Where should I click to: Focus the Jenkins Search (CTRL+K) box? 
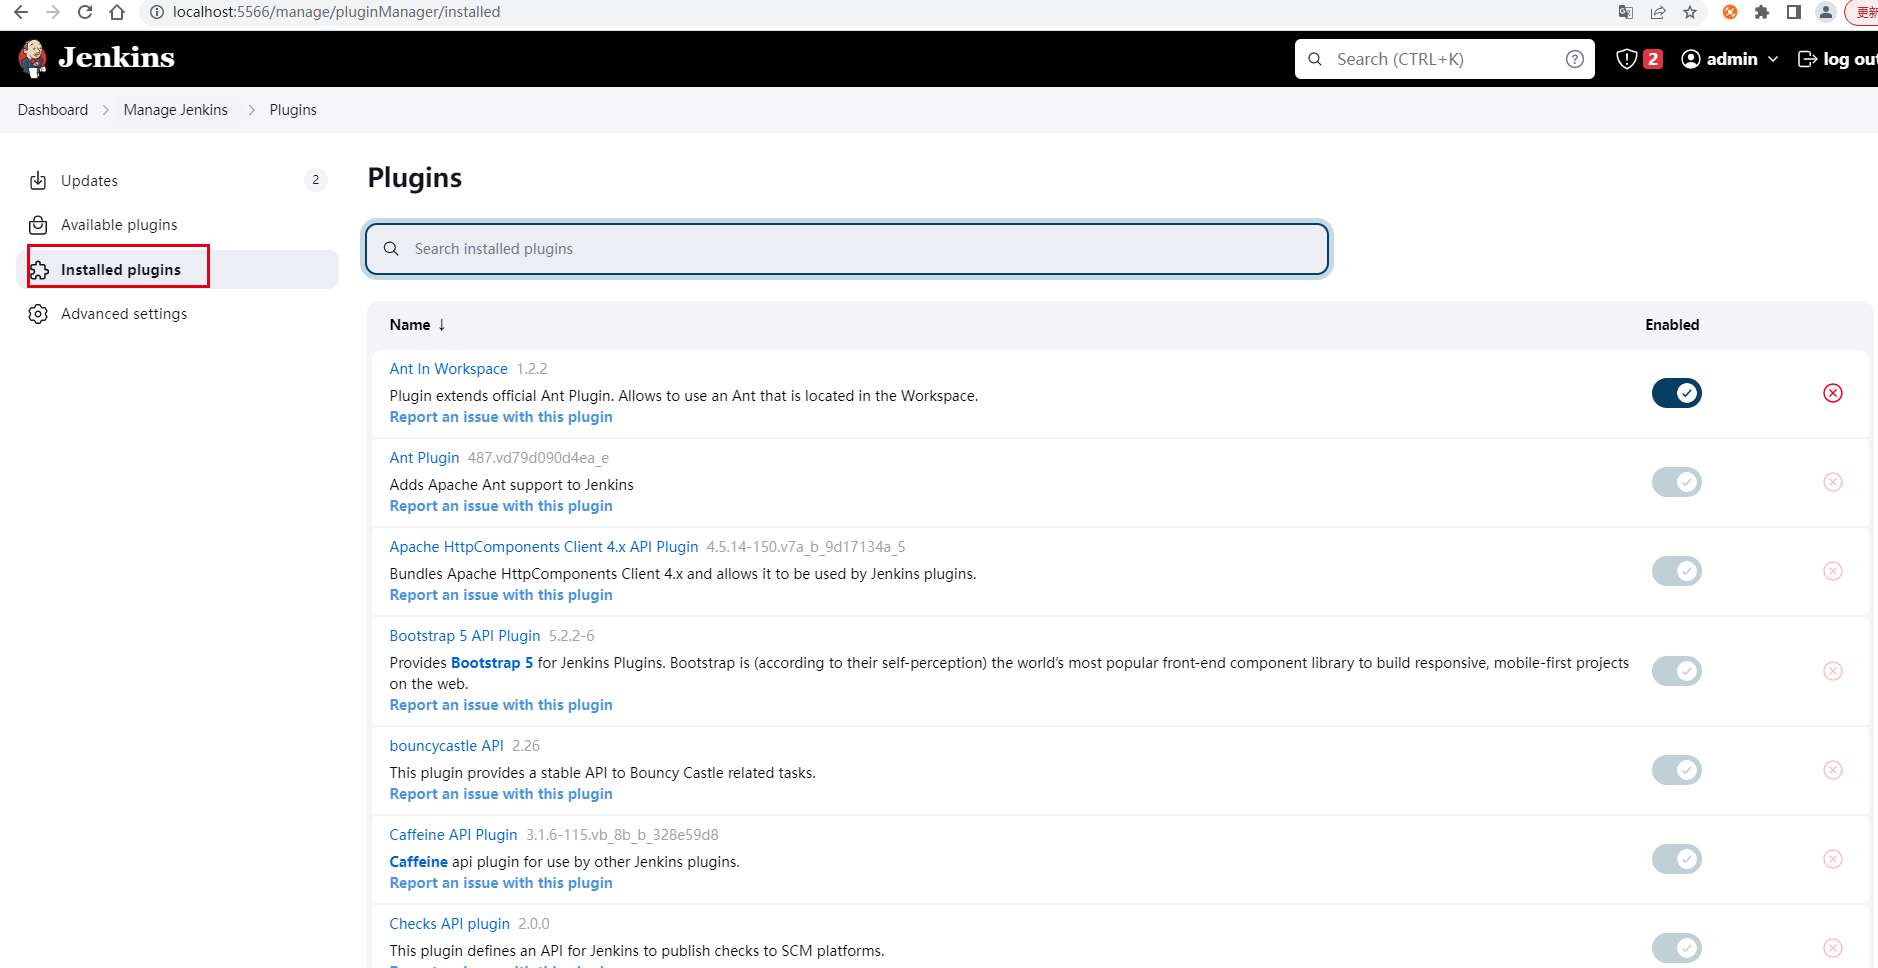click(1444, 59)
